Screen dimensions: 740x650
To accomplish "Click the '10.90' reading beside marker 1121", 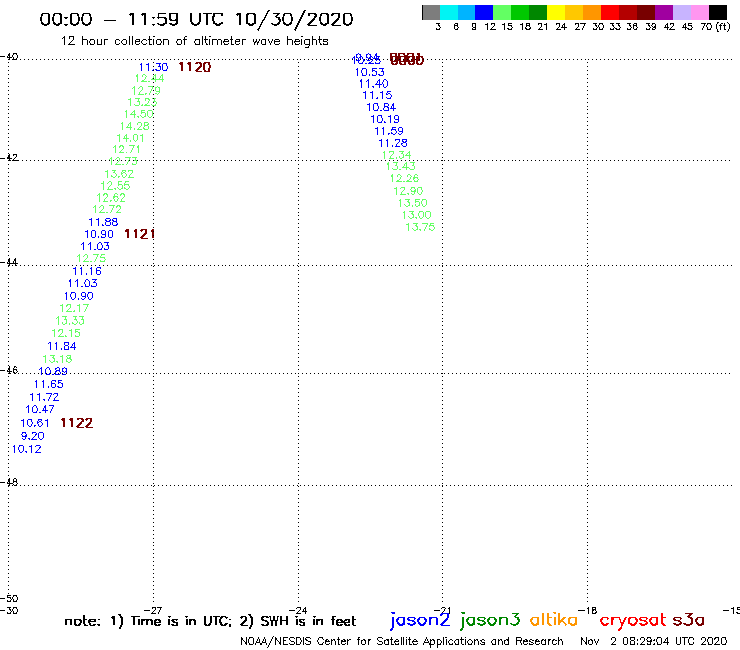I will pos(99,235).
